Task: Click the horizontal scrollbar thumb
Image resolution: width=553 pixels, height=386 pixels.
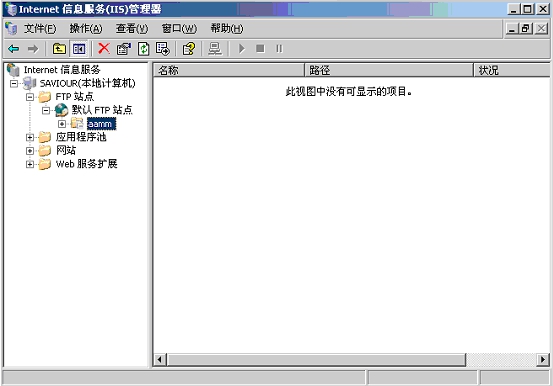Action: 316,360
